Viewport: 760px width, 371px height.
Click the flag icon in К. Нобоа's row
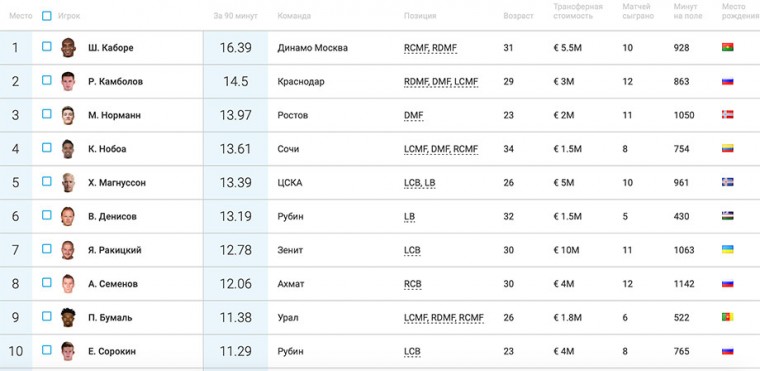tap(728, 148)
